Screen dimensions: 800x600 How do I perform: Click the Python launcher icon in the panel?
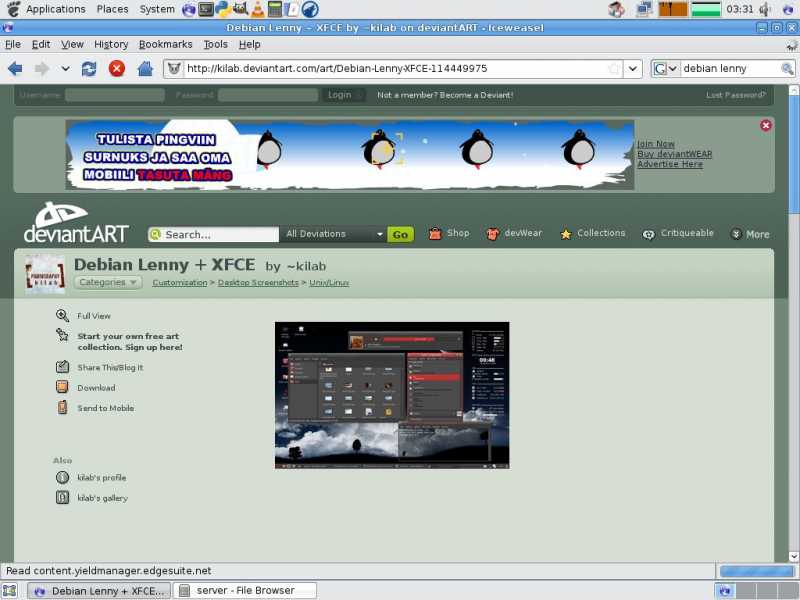pyautogui.click(x=223, y=9)
